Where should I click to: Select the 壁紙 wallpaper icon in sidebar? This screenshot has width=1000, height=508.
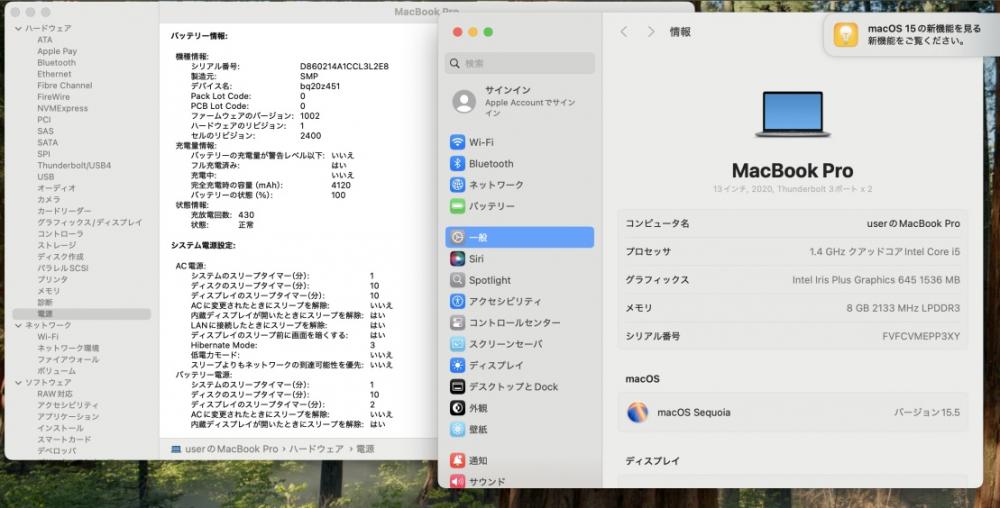pos(457,430)
